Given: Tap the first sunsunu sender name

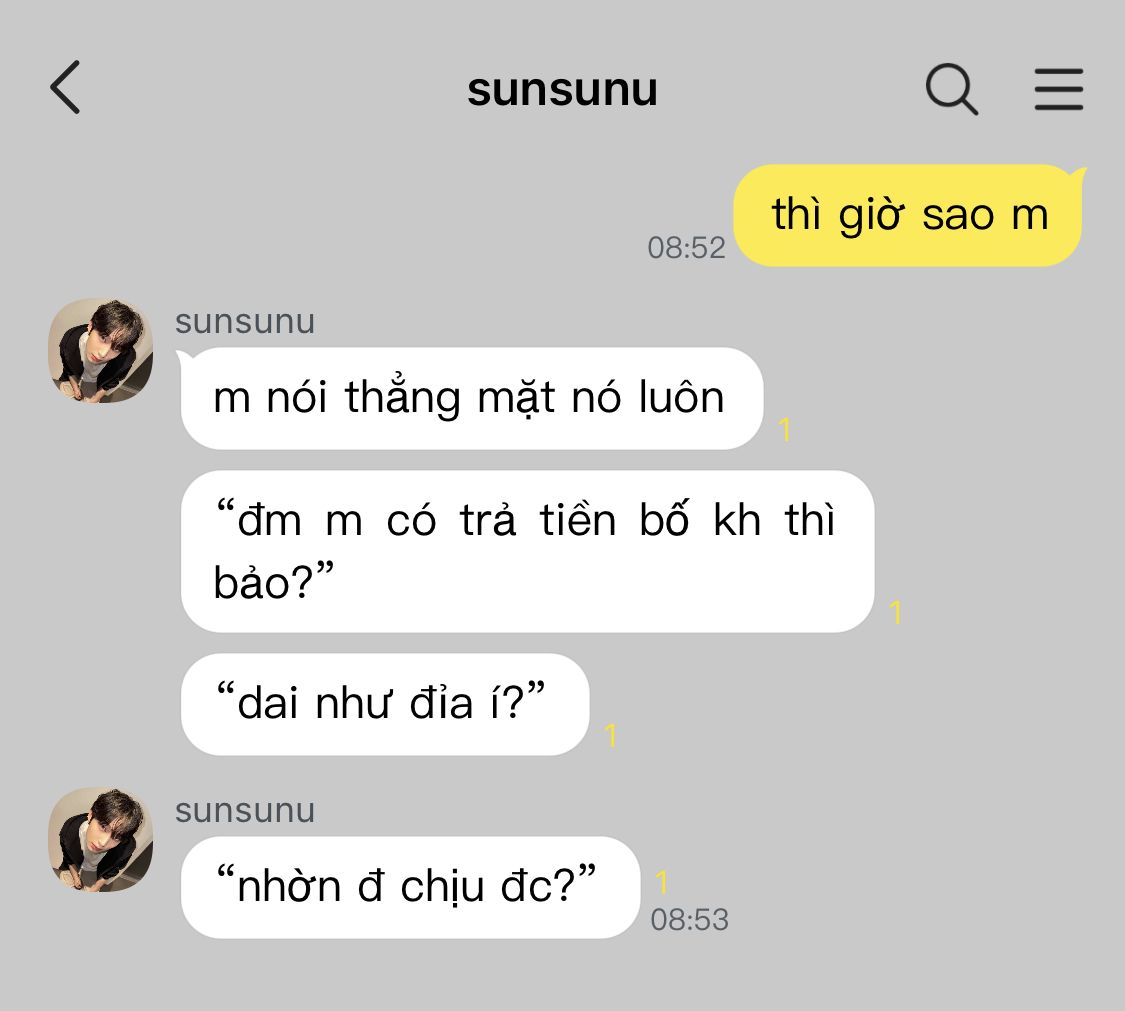Looking at the screenshot, I should [245, 321].
